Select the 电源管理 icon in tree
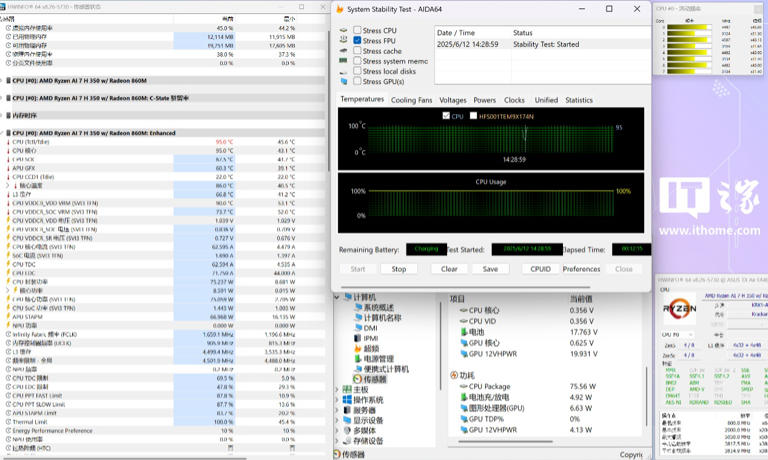 pos(356,358)
